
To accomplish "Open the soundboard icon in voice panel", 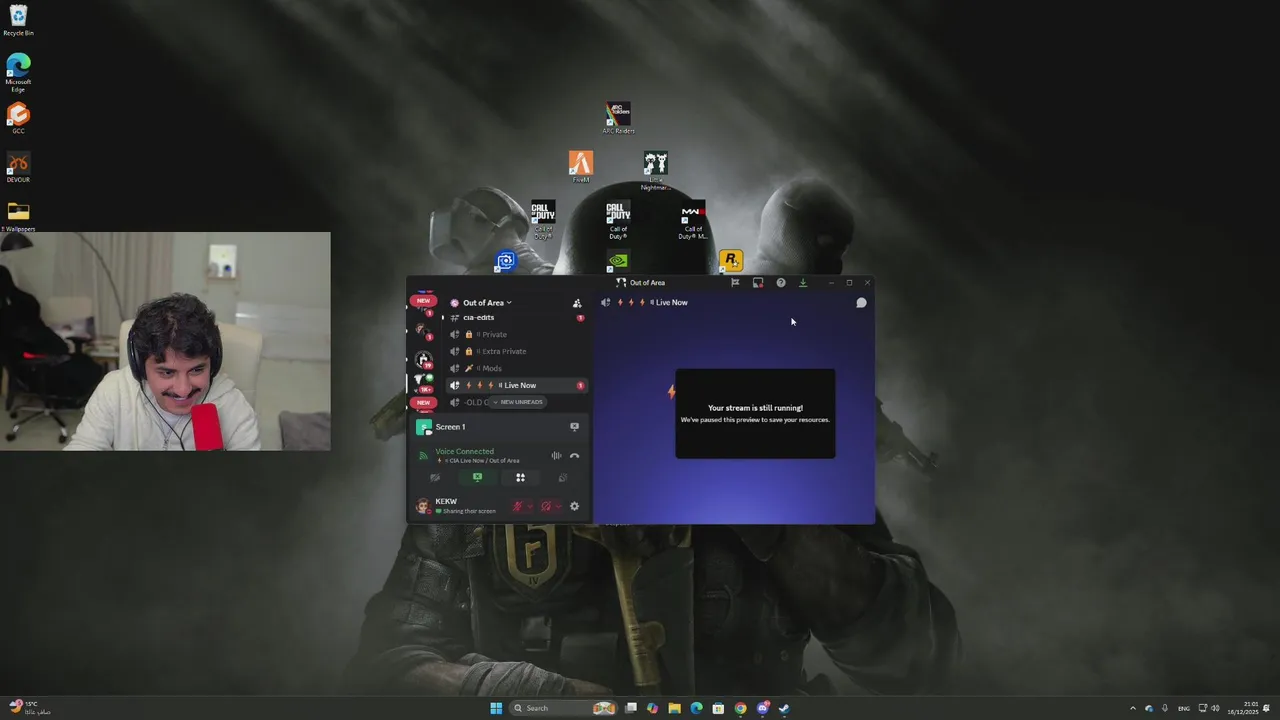I will pyautogui.click(x=562, y=478).
